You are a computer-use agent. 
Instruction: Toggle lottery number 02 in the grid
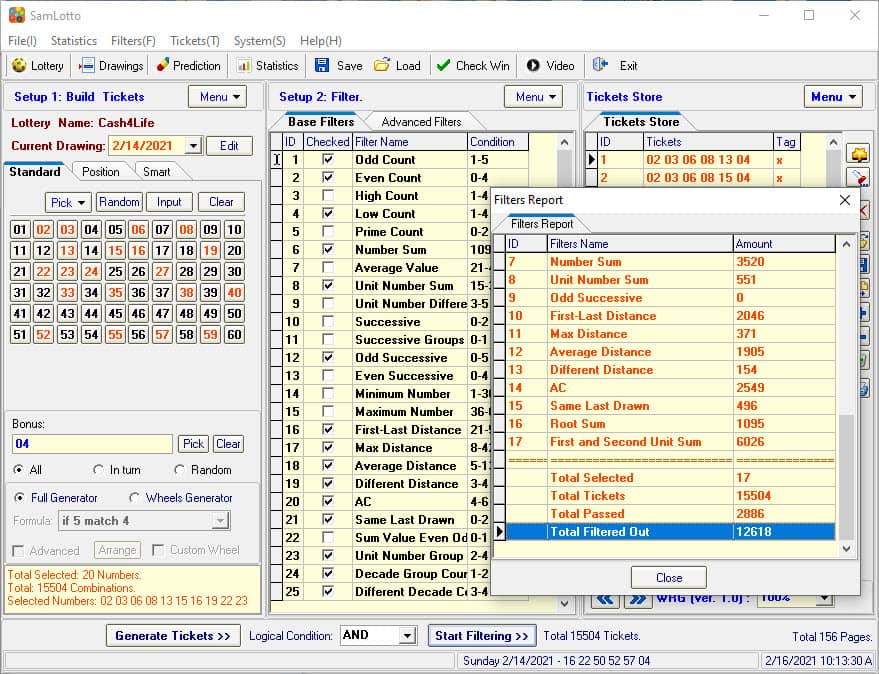click(43, 229)
